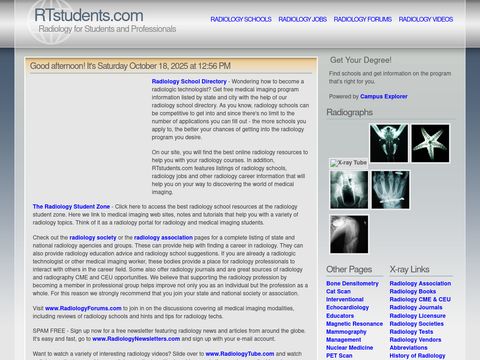Open the radiology association inline link
The width and height of the screenshot is (480, 360).
[163, 238]
